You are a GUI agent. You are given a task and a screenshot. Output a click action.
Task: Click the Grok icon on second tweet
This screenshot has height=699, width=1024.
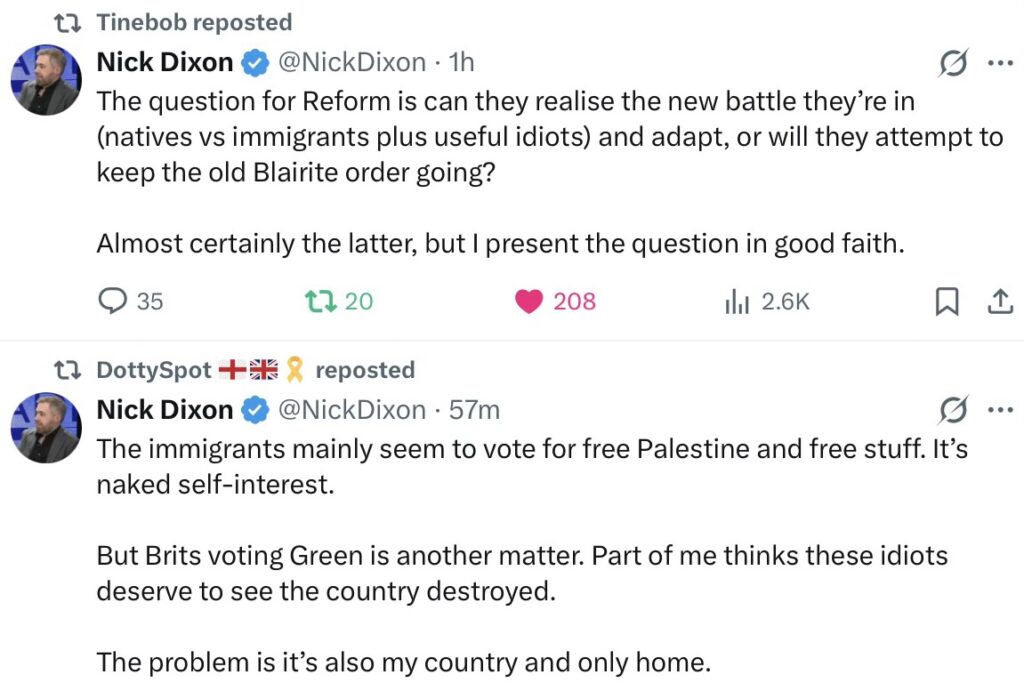(952, 410)
